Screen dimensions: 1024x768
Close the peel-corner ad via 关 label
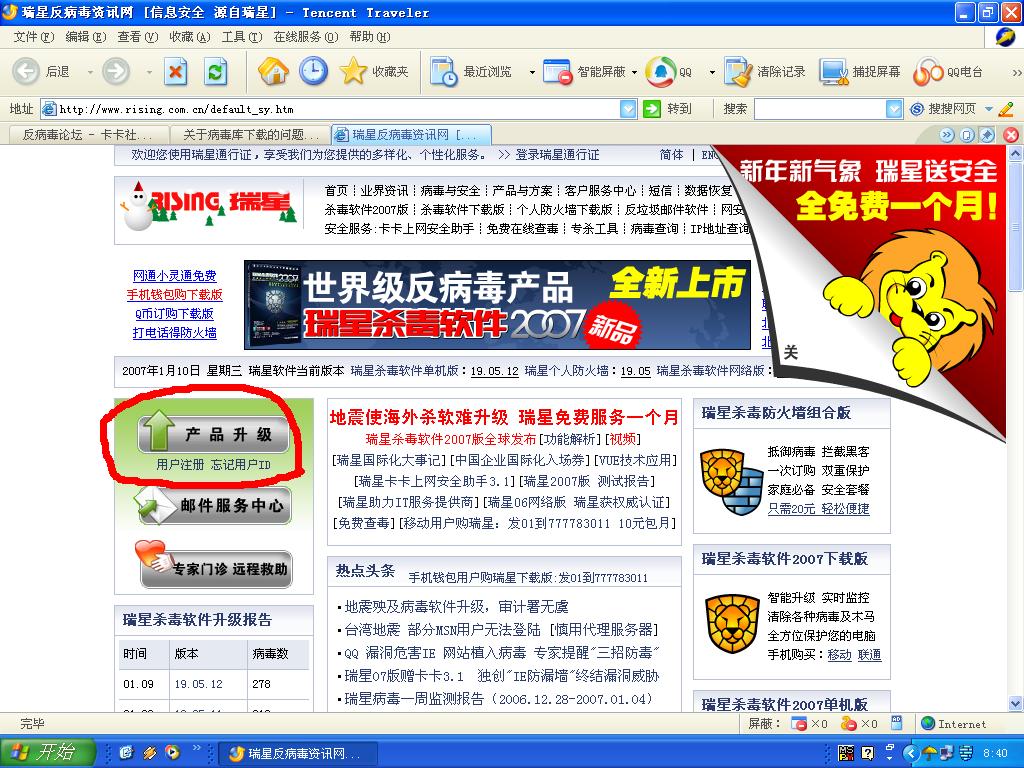791,353
